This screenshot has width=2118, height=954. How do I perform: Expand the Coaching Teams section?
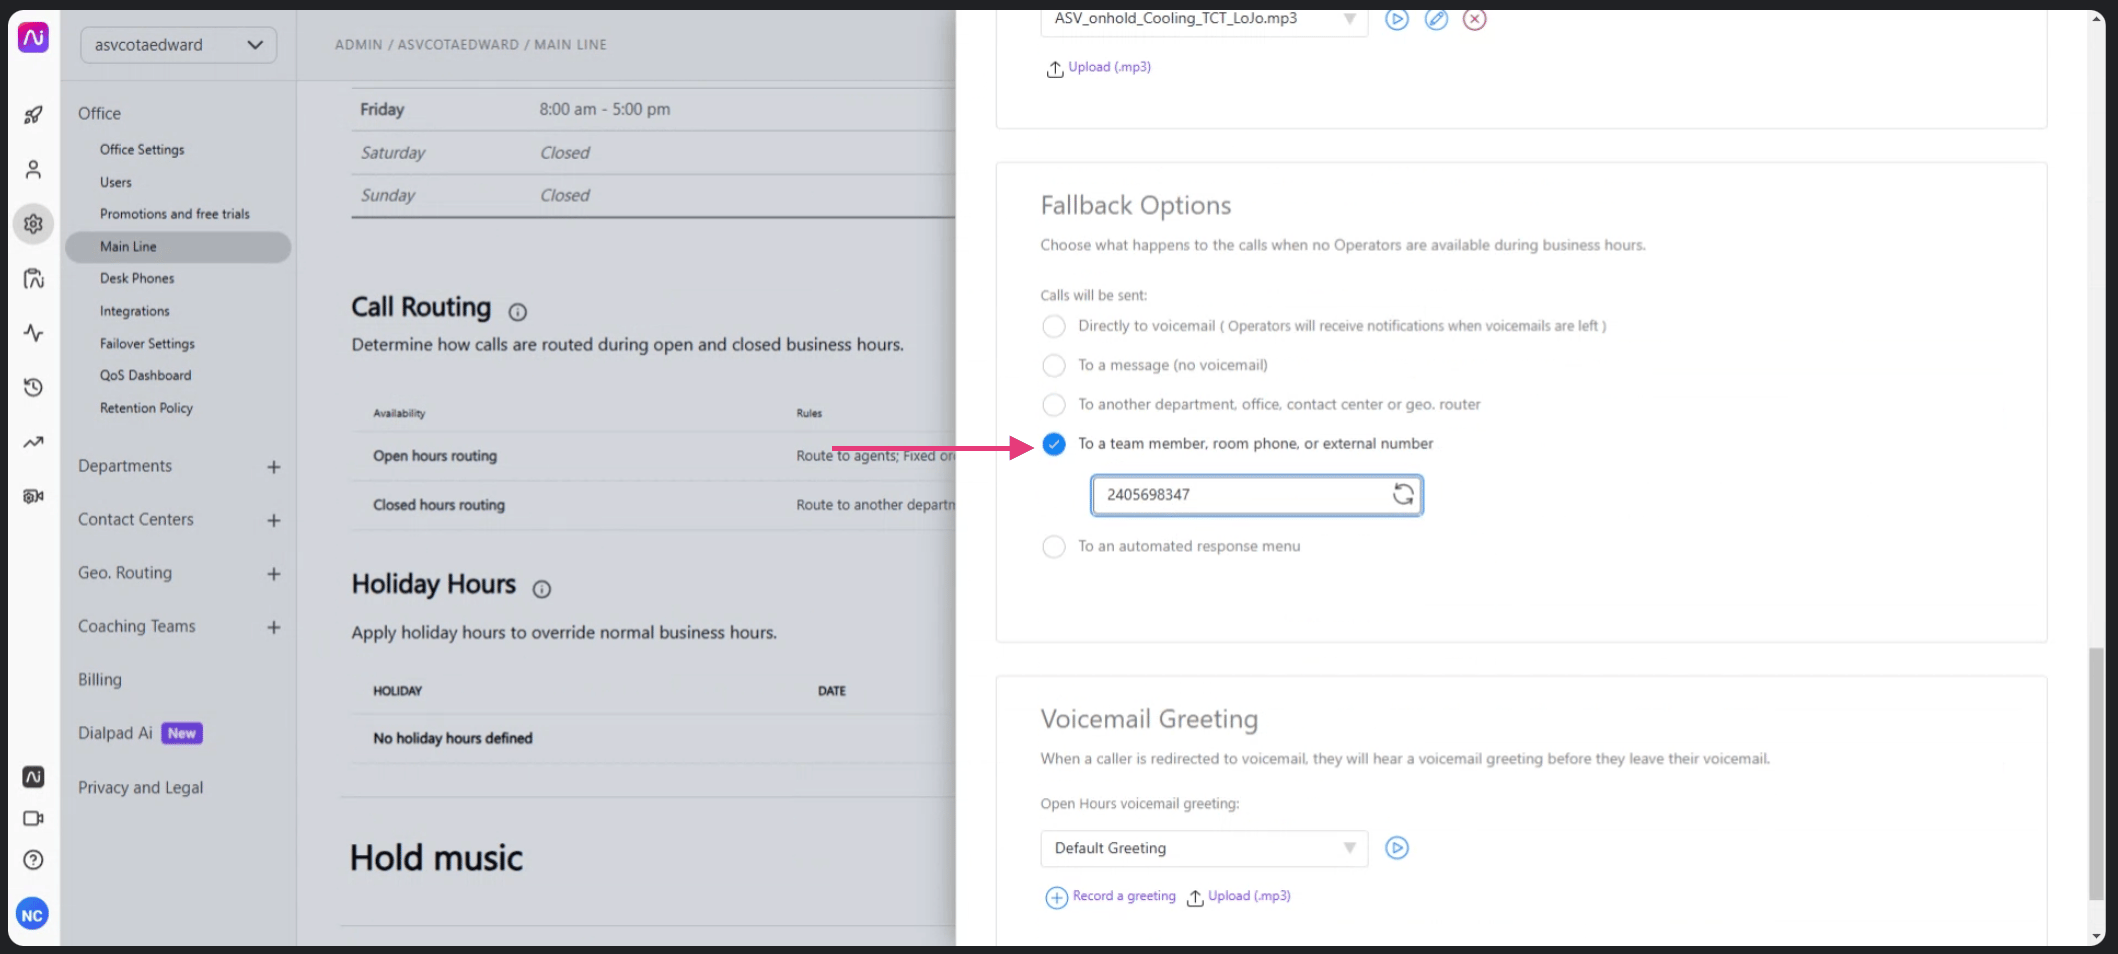tap(137, 626)
